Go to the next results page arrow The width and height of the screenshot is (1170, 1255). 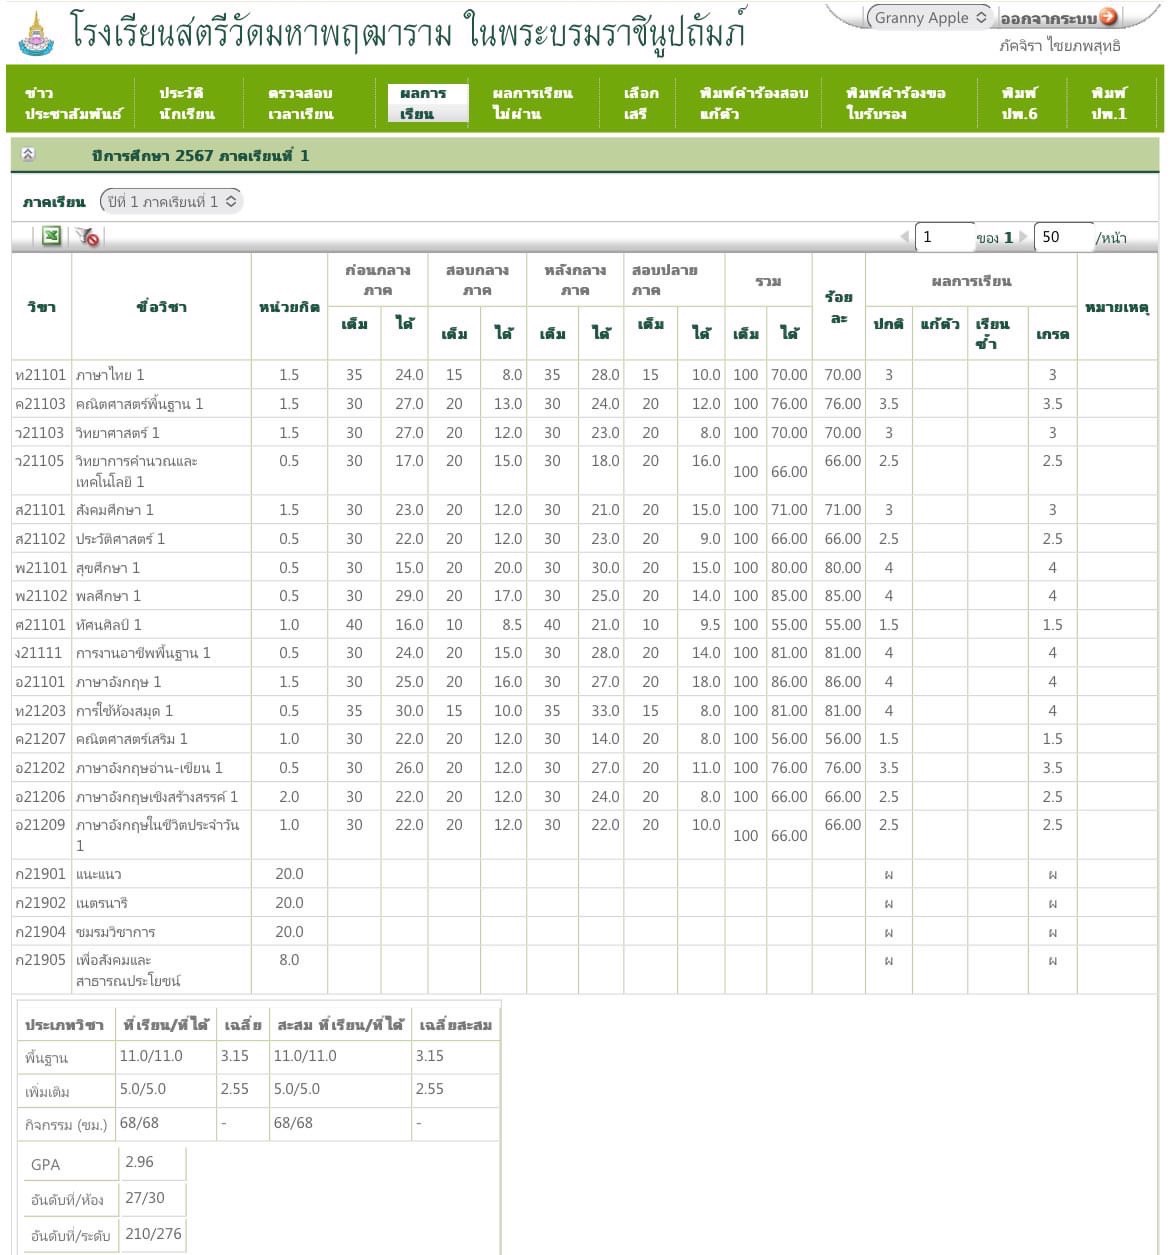click(1023, 237)
